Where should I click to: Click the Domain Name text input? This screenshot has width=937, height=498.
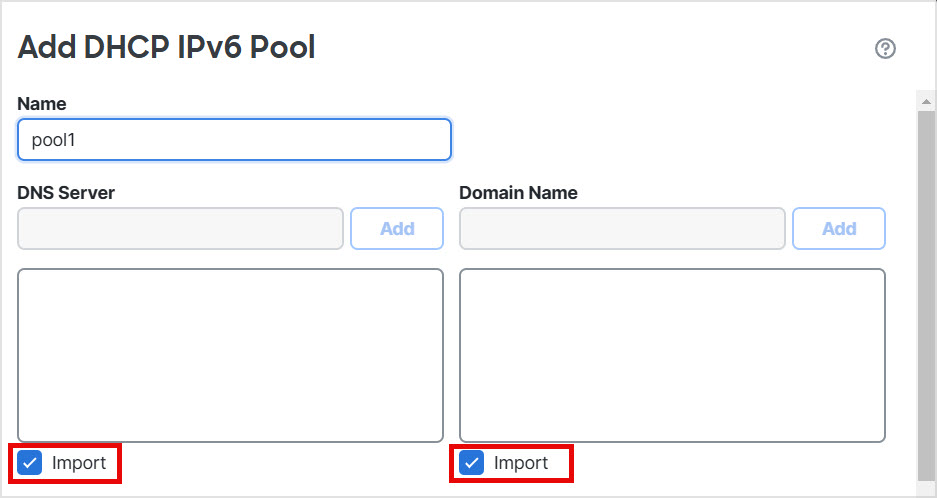click(x=622, y=229)
